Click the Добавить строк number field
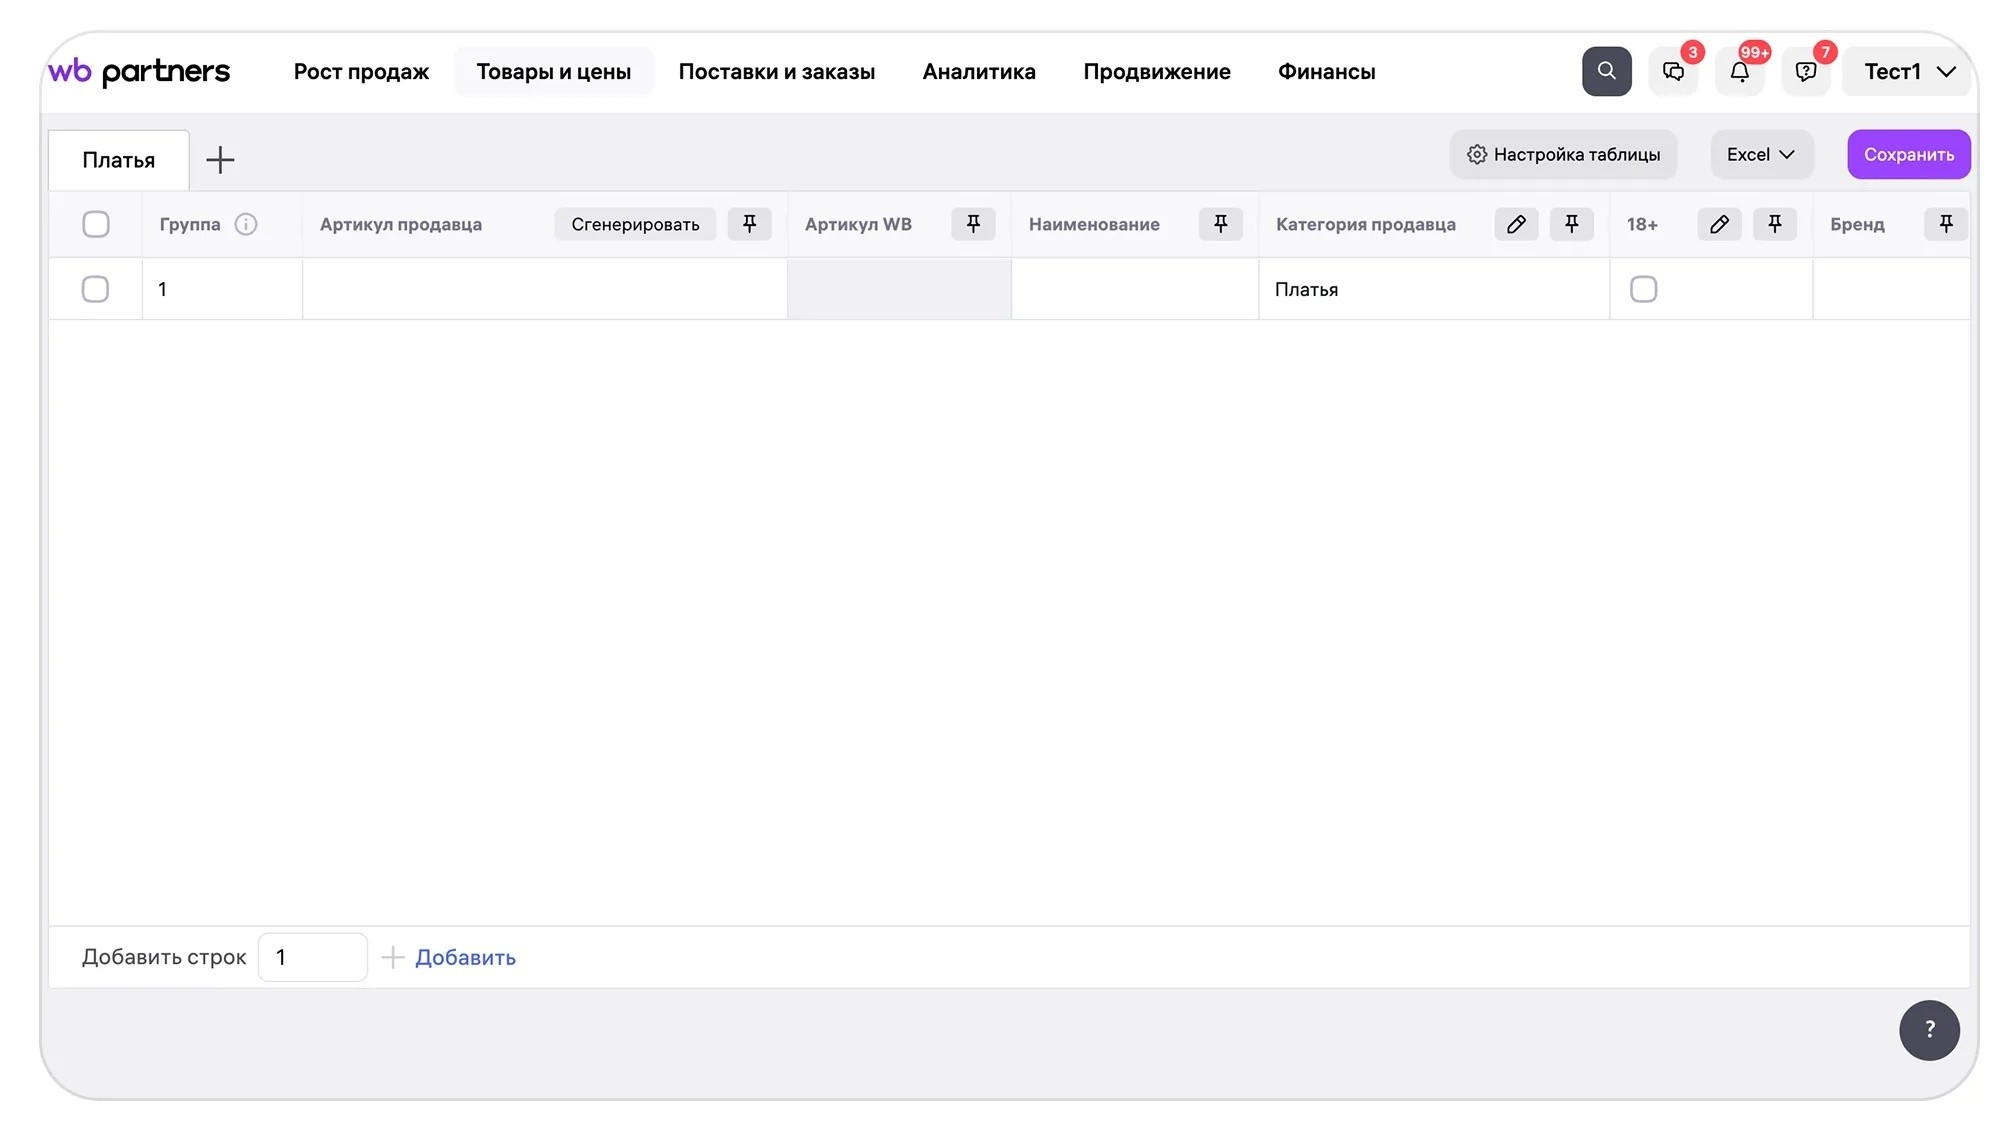Screen dimensions: 2016x1128 coord(312,957)
